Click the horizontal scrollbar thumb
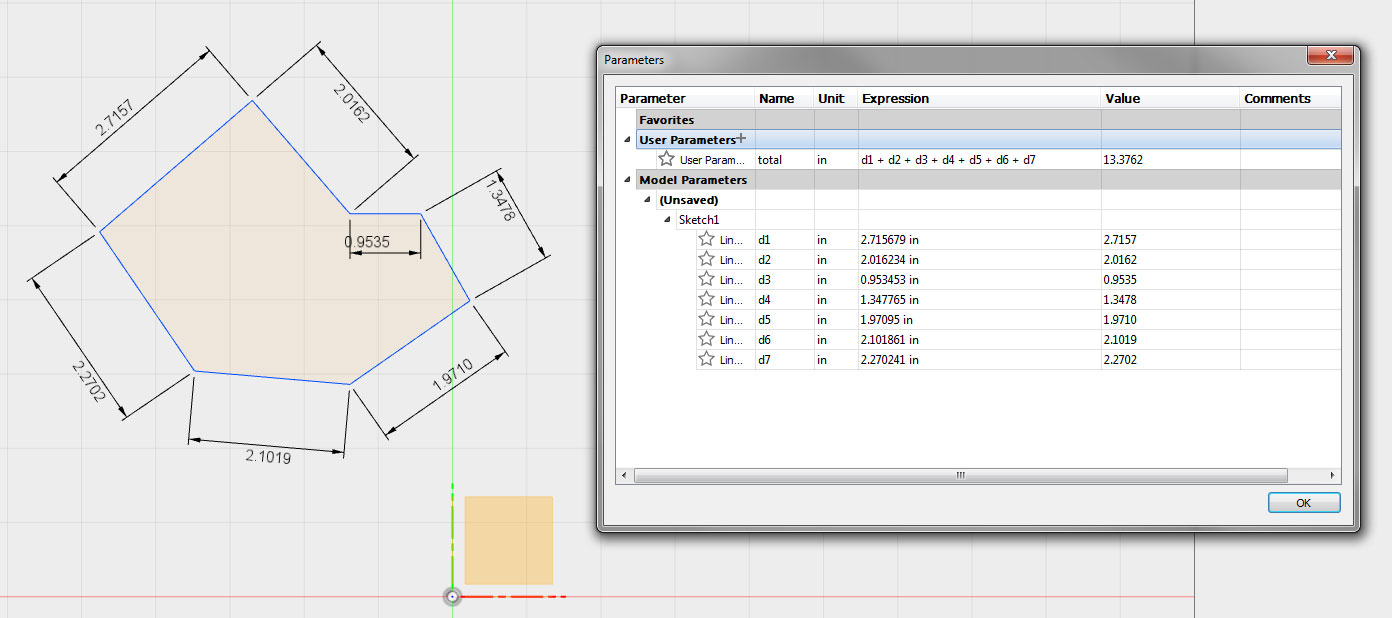 point(960,475)
